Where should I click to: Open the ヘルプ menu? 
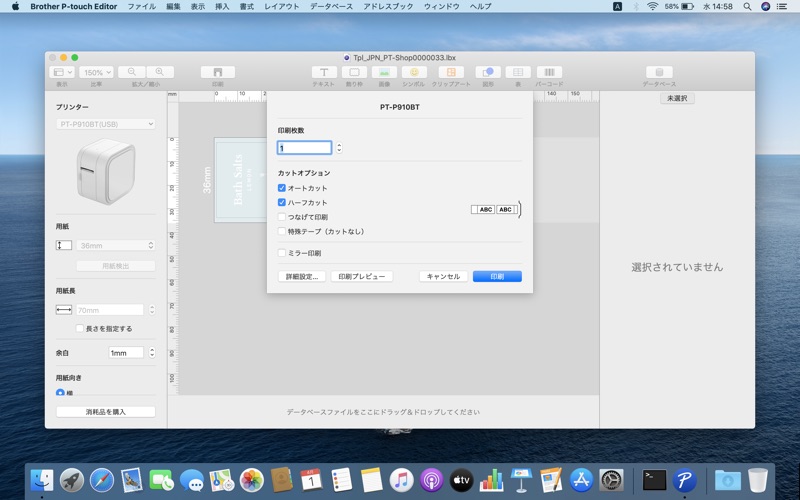480,7
